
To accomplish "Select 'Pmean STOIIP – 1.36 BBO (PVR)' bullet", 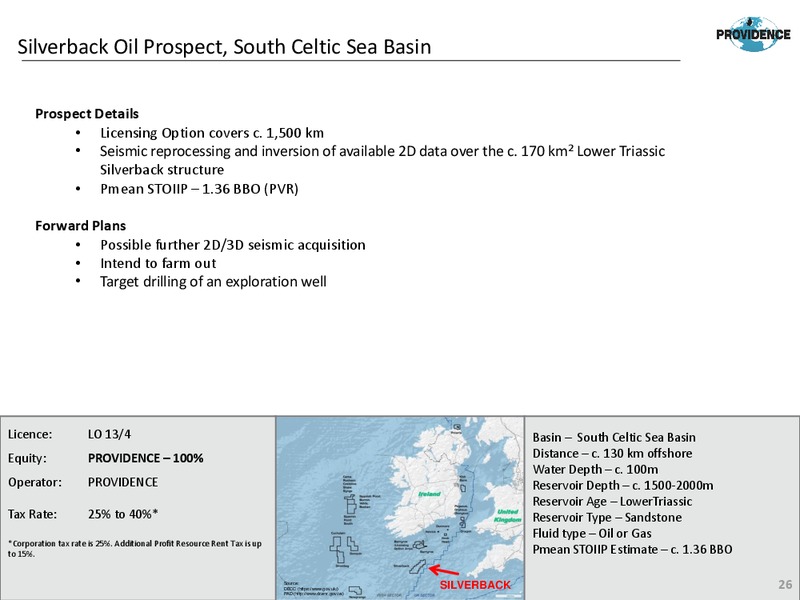I will (x=199, y=189).
